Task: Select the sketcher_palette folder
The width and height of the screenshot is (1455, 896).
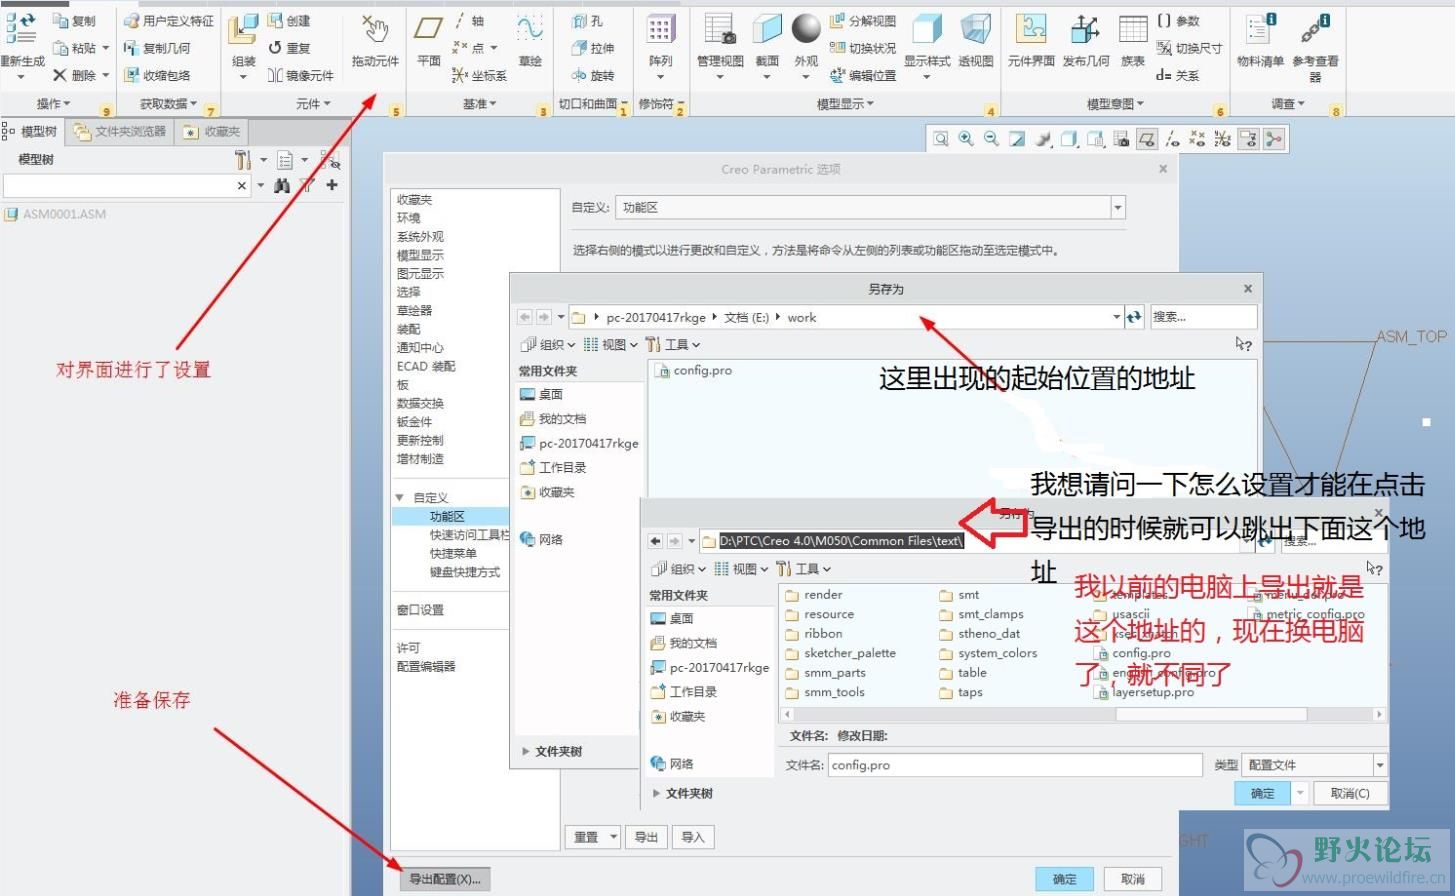Action: [x=840, y=653]
